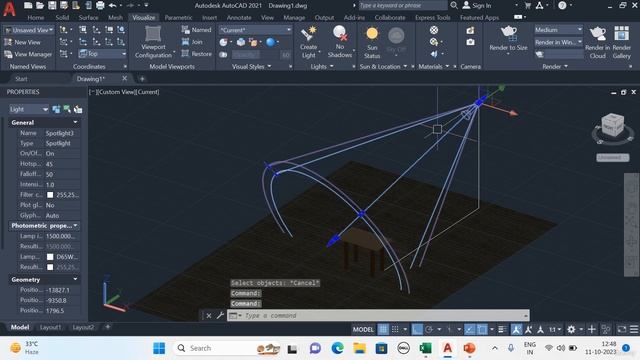The width and height of the screenshot is (640, 360).
Task: Click the Realistic sphere visual style icon
Action: (x=270, y=42)
